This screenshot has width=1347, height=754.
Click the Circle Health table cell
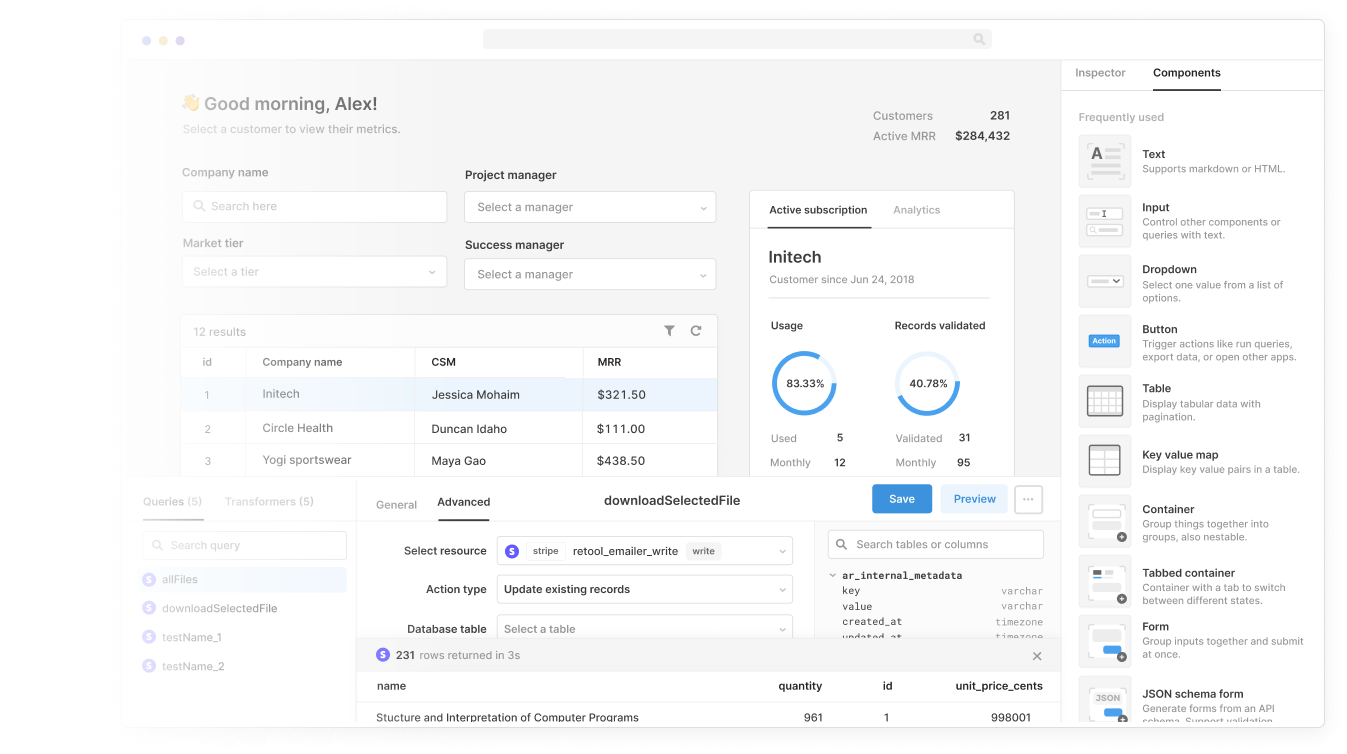coord(330,428)
